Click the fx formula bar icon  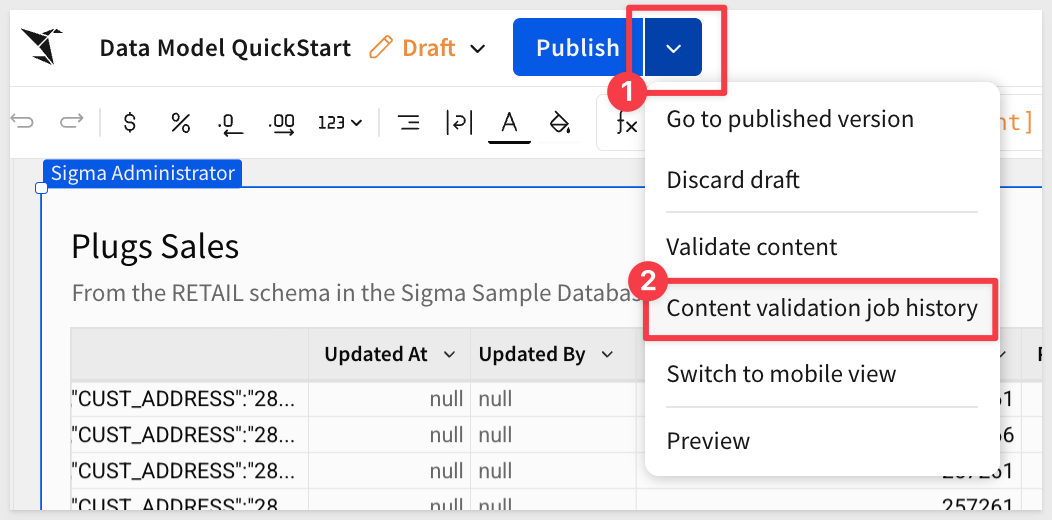tap(626, 123)
